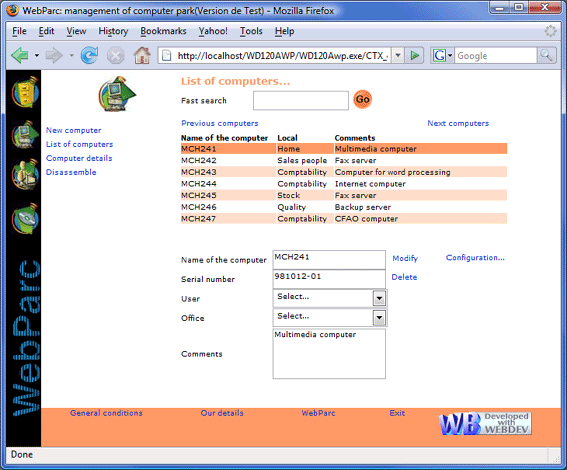Click the New computer link

click(73, 130)
